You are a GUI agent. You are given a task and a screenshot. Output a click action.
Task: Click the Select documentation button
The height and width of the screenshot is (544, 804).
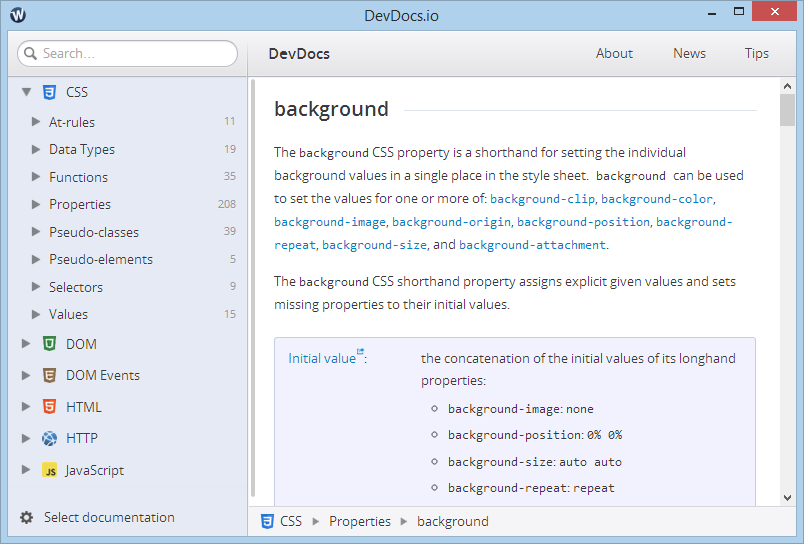109,517
